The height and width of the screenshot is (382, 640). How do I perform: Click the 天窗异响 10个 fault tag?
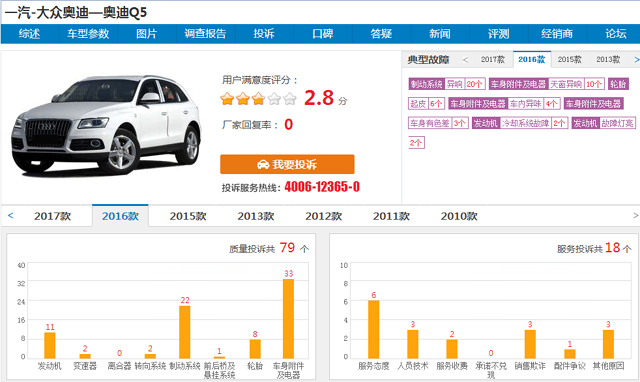(547, 84)
